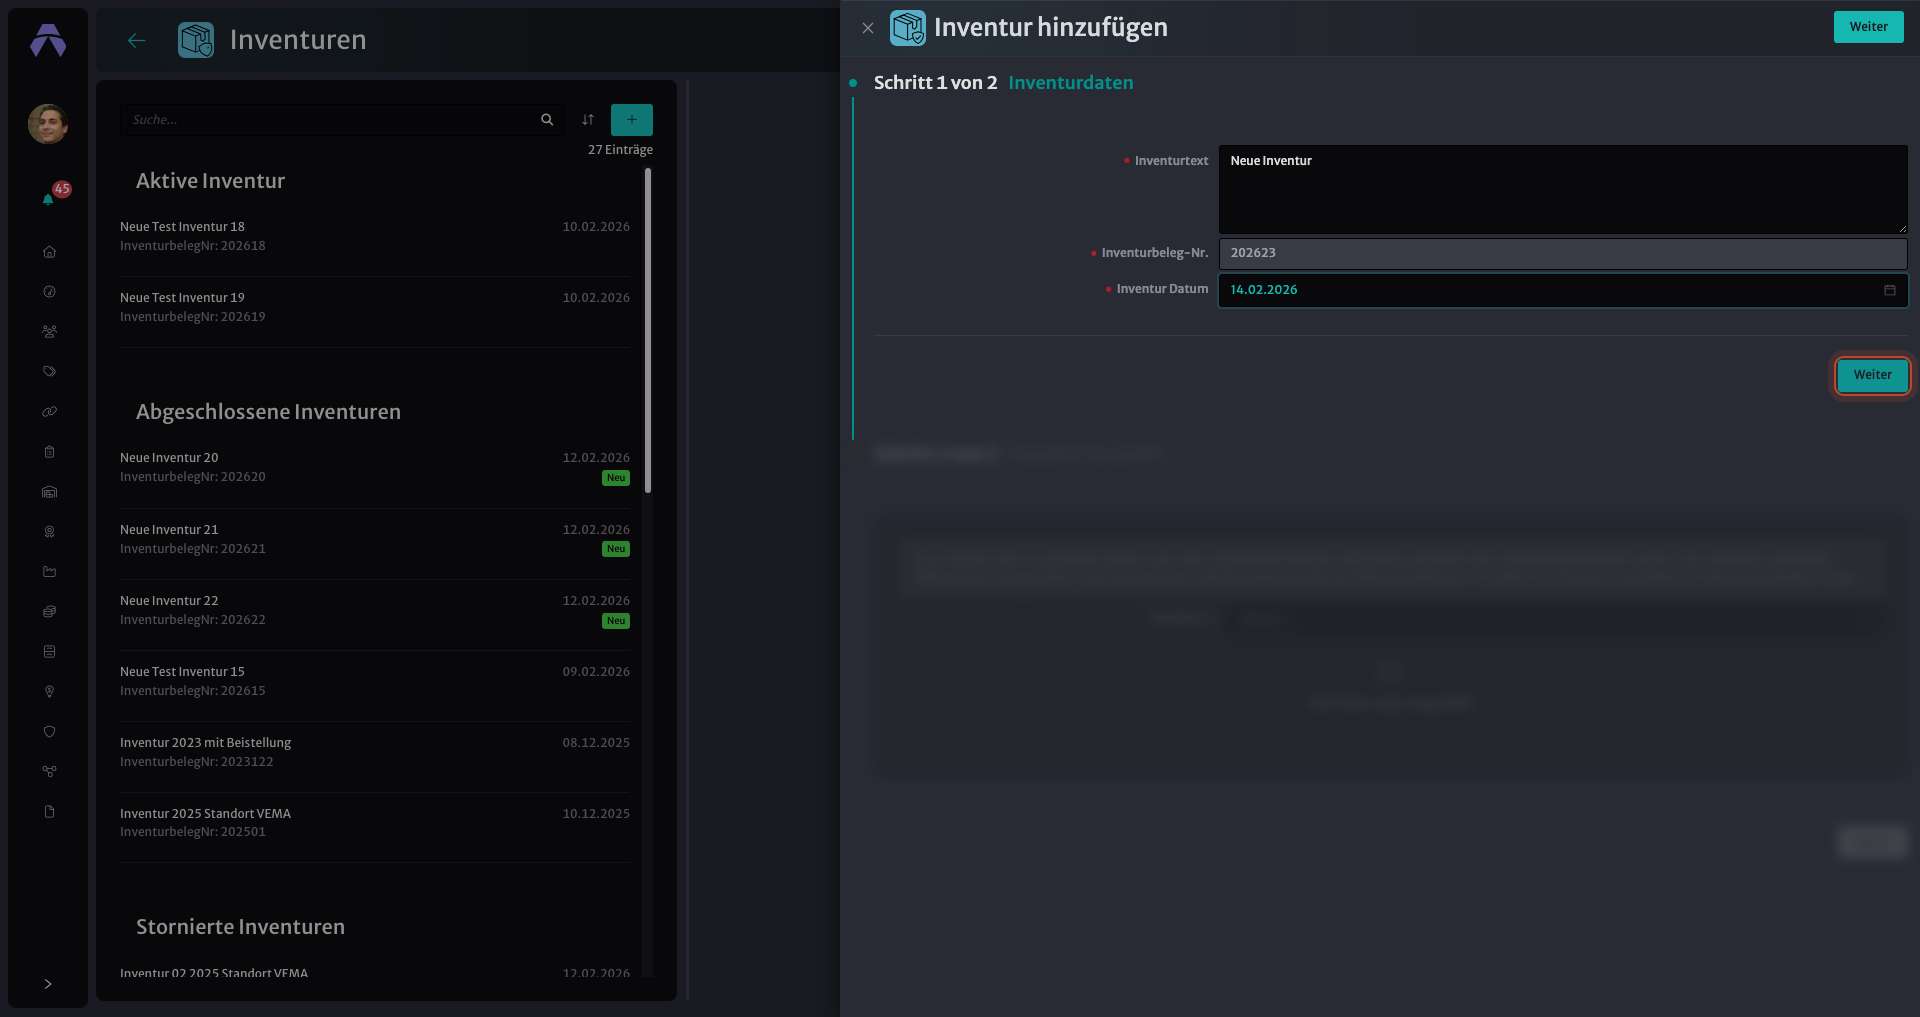Open the coins stack icon in sidebar
Image resolution: width=1920 pixels, height=1017 pixels.
coord(49,612)
